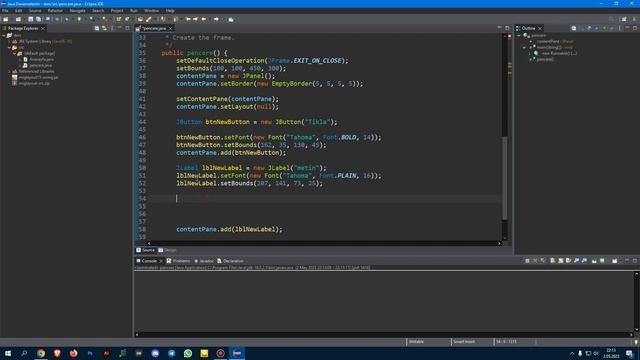
Task: Click the New Java Class icon
Action: (x=127, y=19)
